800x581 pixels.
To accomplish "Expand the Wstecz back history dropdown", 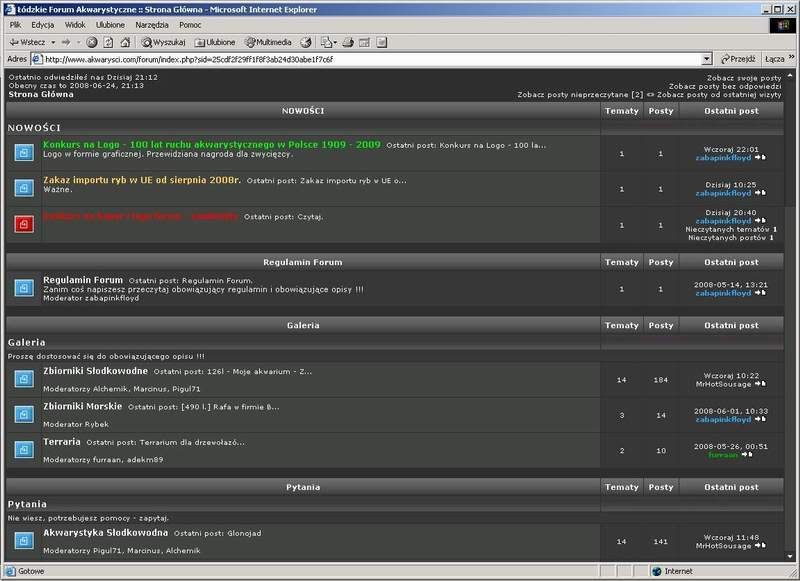I will (x=52, y=42).
